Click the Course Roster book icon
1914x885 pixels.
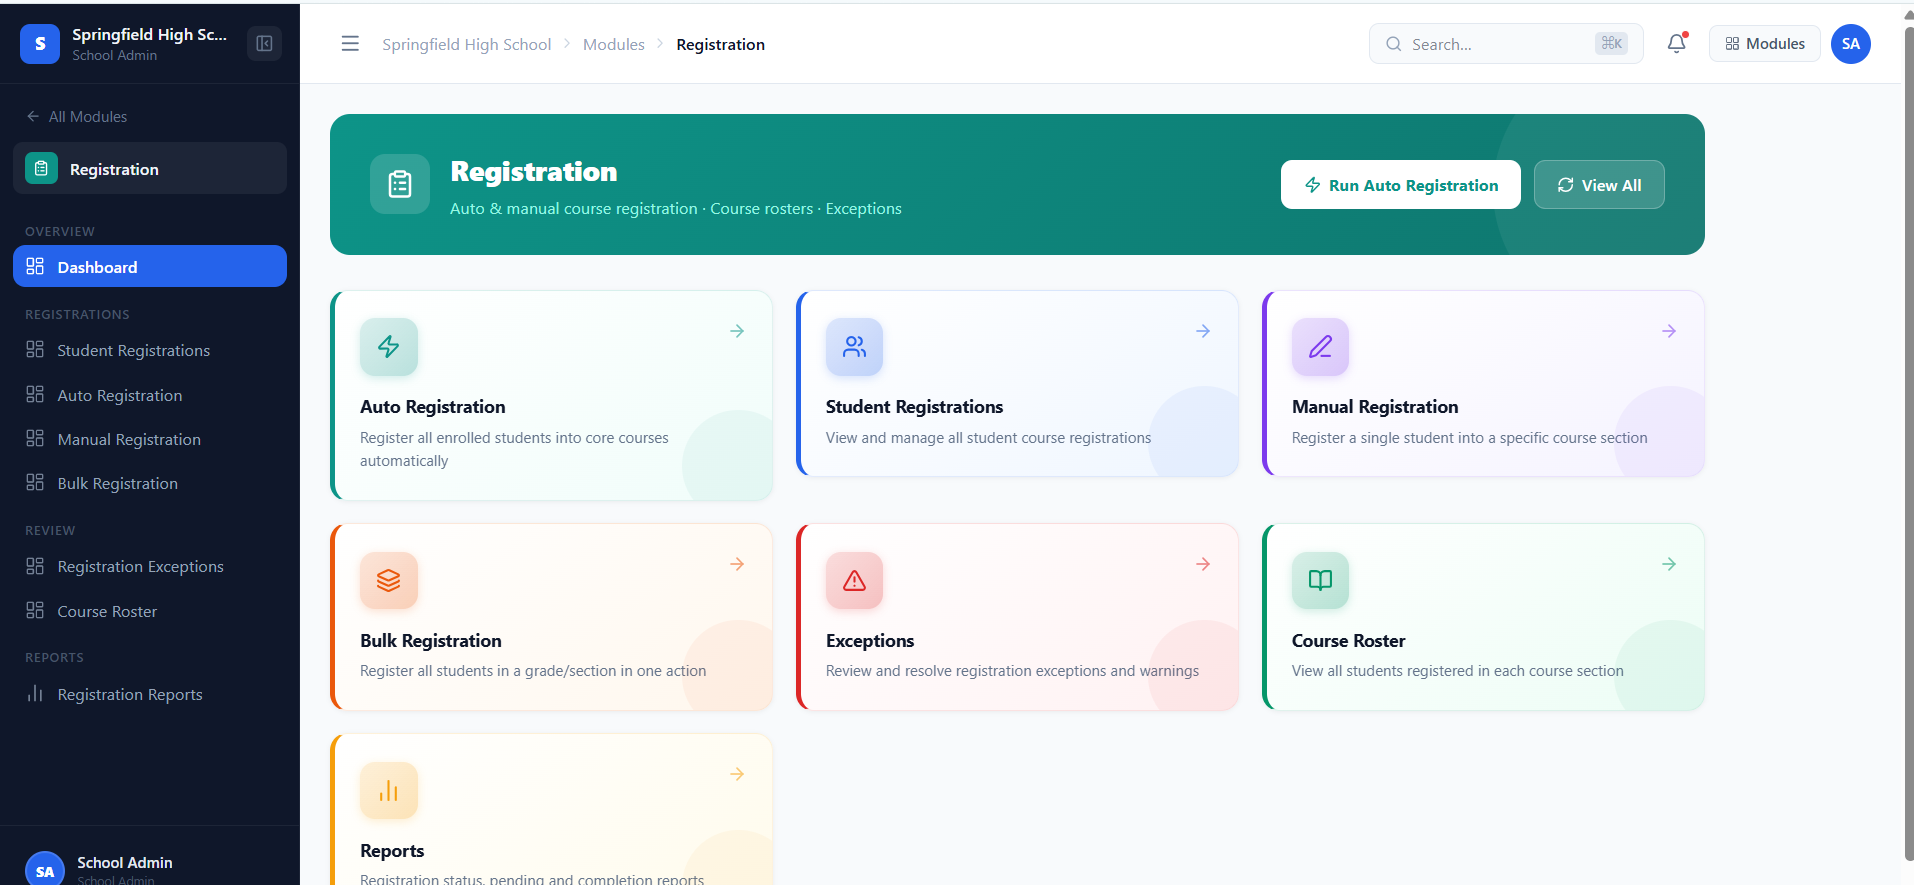coord(1321,580)
